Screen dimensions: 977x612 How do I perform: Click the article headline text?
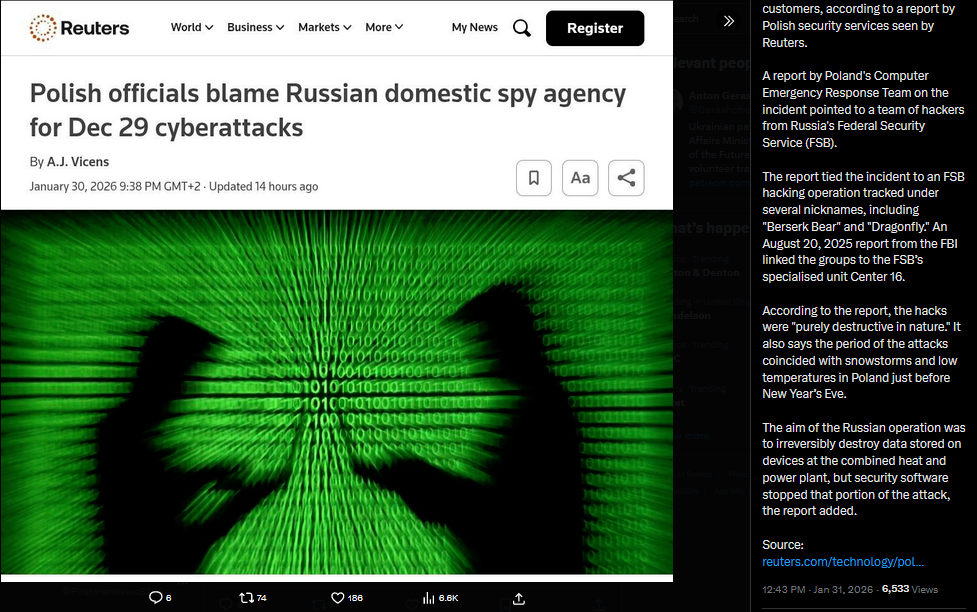328,110
